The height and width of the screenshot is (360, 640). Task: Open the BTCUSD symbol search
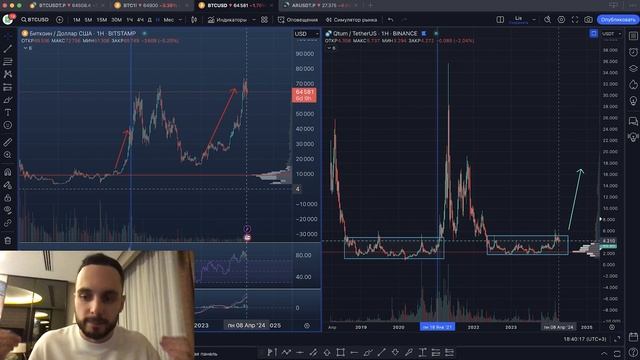click(x=35, y=20)
